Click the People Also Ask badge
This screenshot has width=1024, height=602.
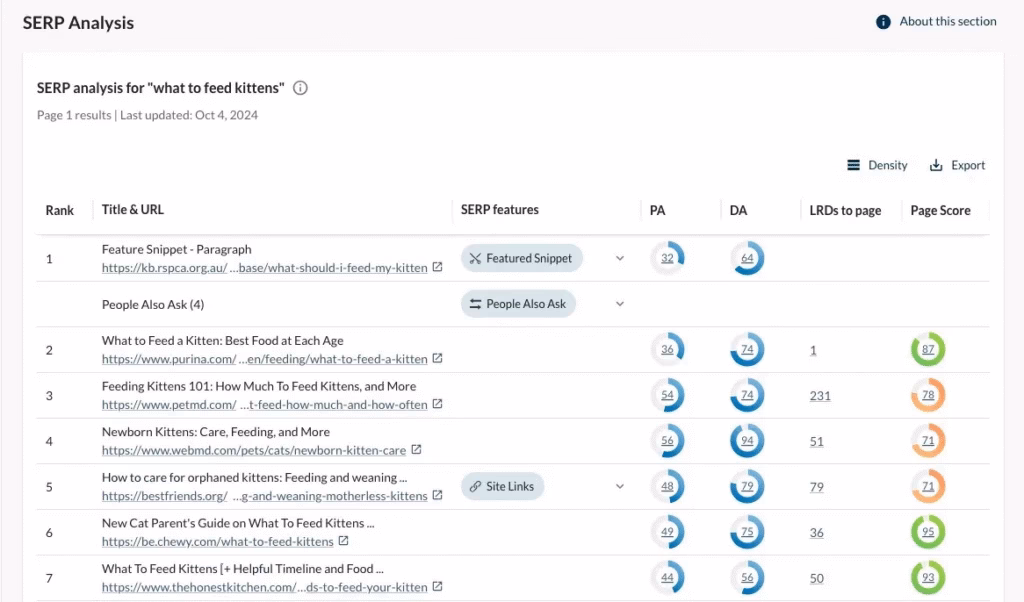518,303
